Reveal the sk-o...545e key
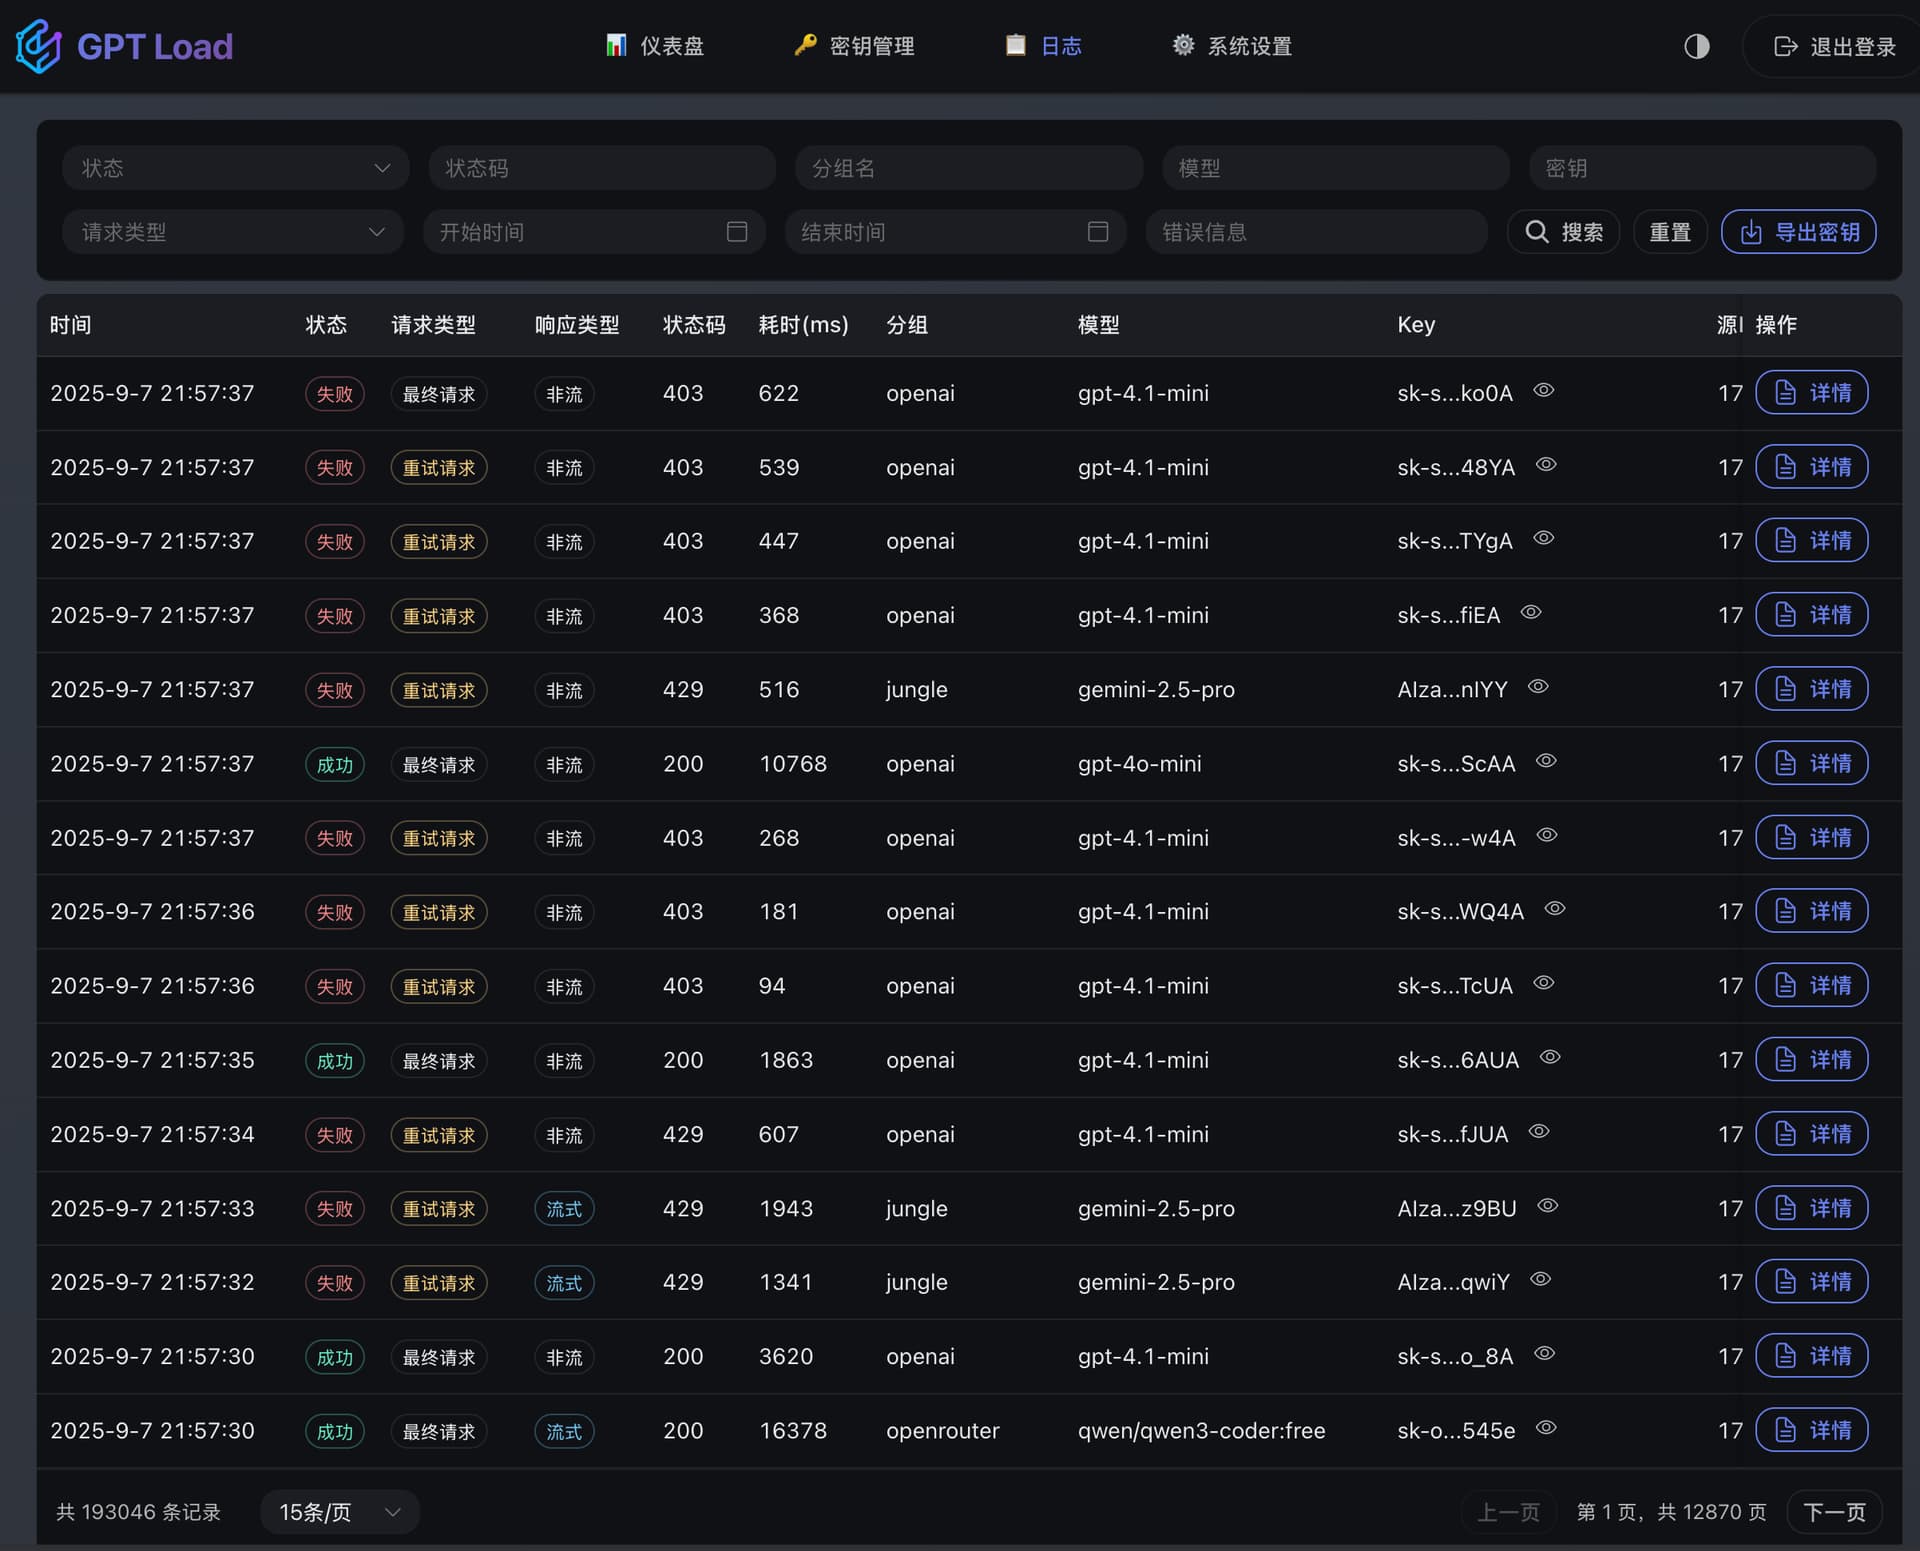The width and height of the screenshot is (1920, 1551). [x=1546, y=1428]
